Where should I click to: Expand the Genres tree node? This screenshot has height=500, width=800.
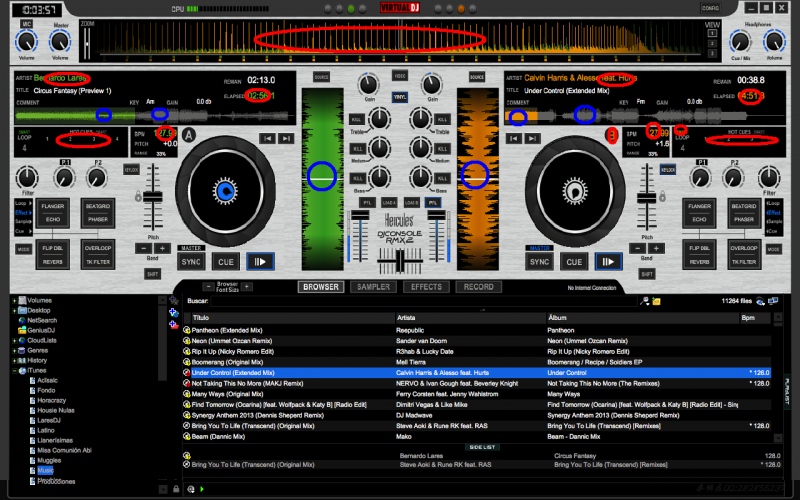14,351
